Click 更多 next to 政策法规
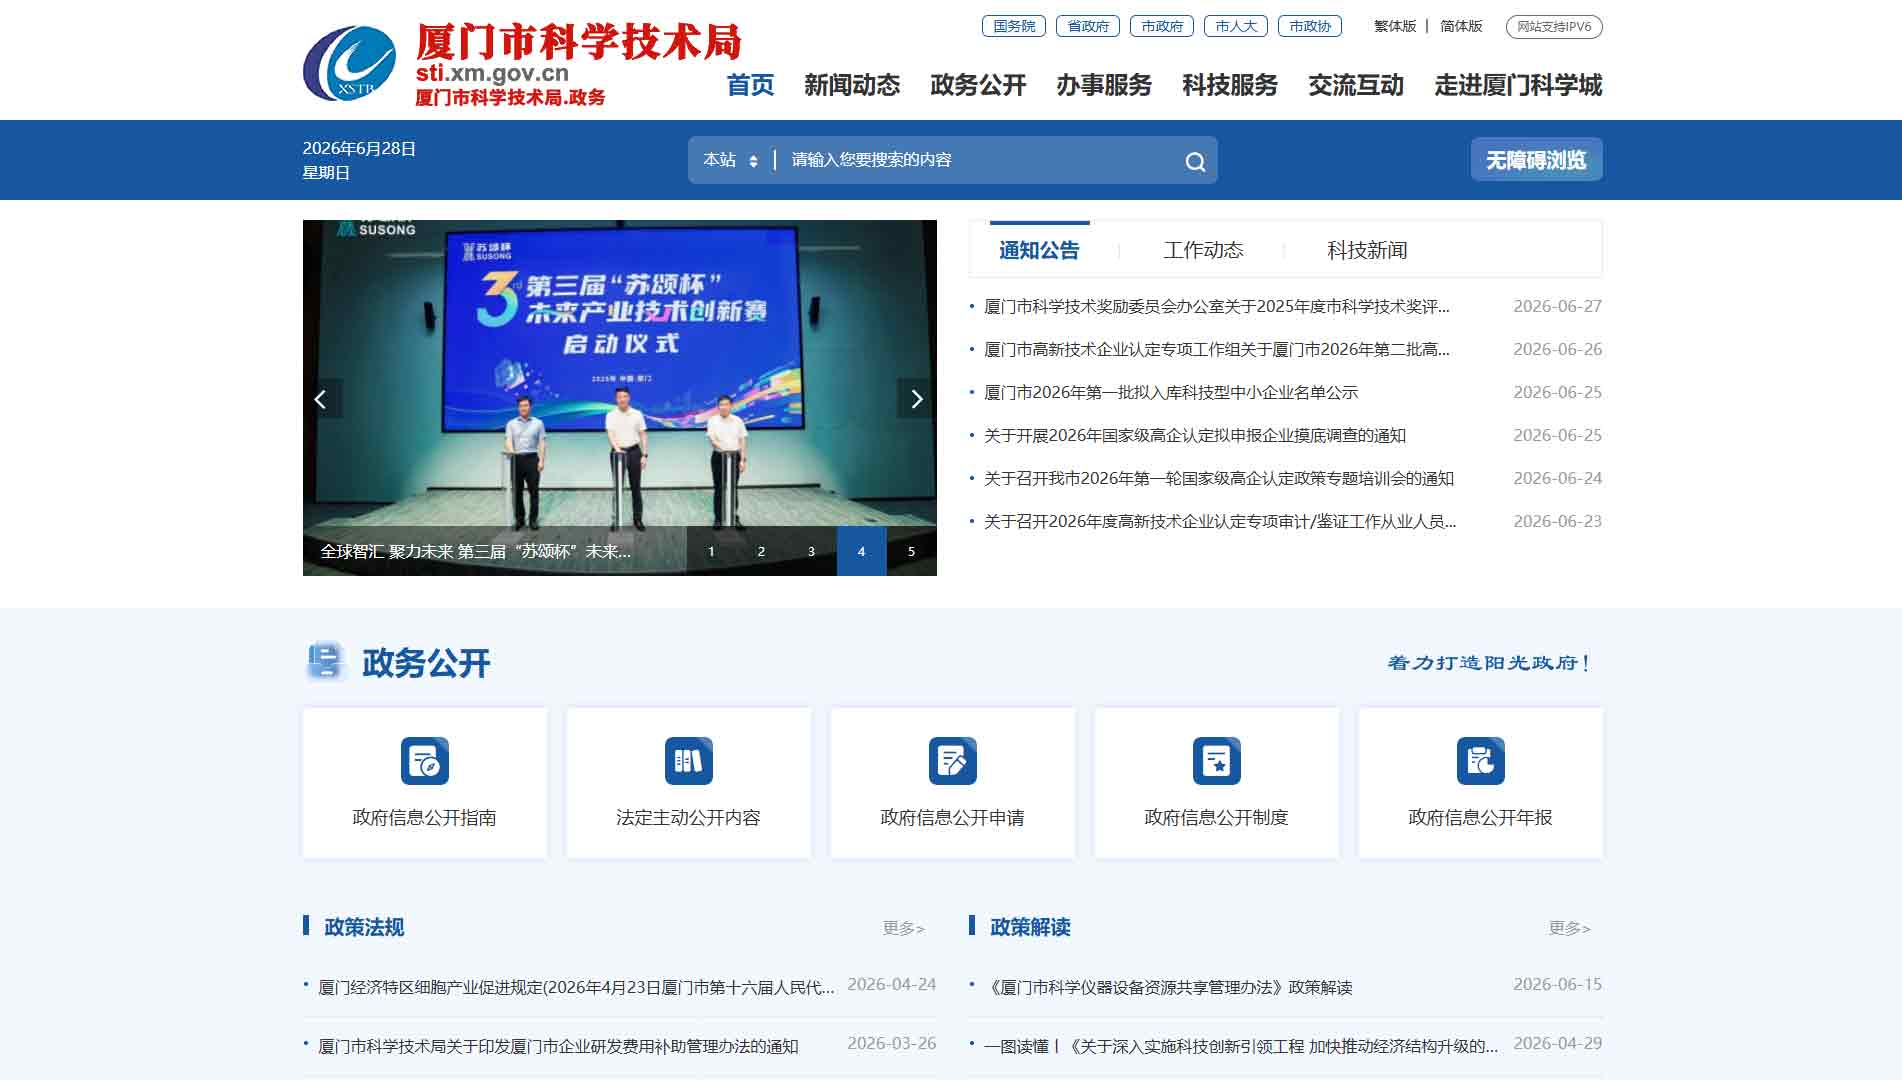Screen dimensions: 1902x1080 coord(904,928)
